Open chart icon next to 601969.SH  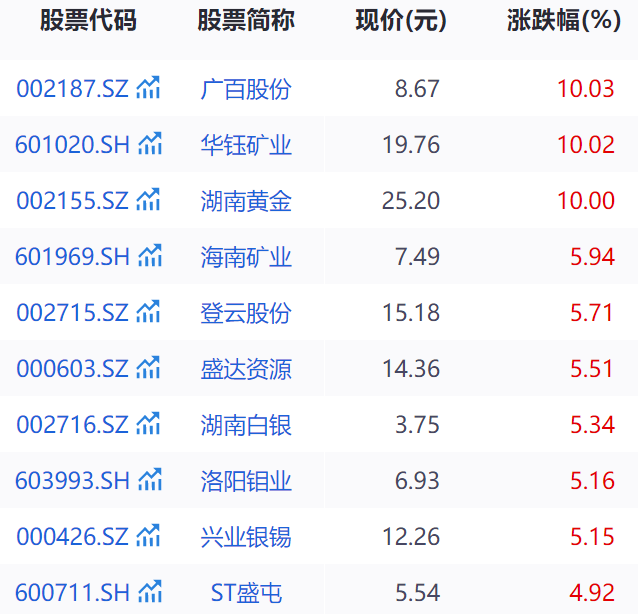pyautogui.click(x=150, y=255)
